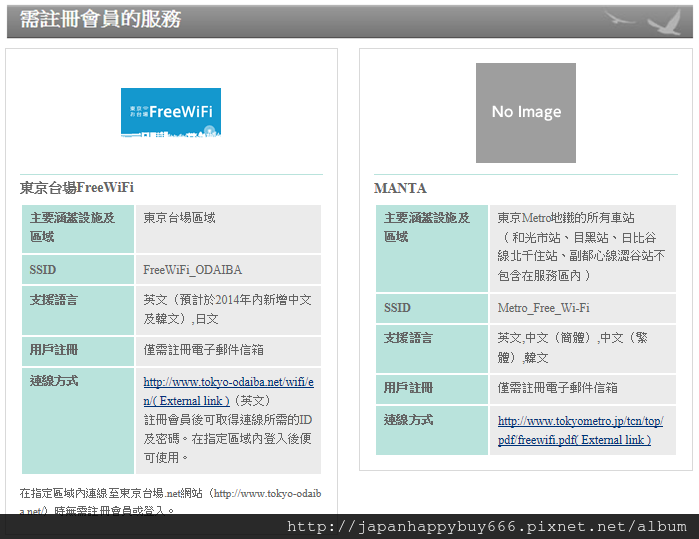699x539 pixels.
Task: Click the 需註冊會員的服務 section title
Action: coord(100,19)
